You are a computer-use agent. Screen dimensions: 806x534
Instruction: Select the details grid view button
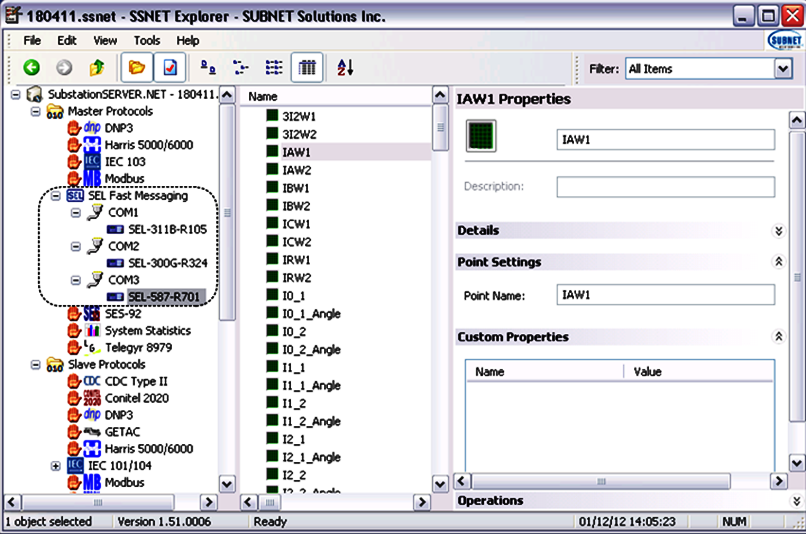tap(307, 67)
